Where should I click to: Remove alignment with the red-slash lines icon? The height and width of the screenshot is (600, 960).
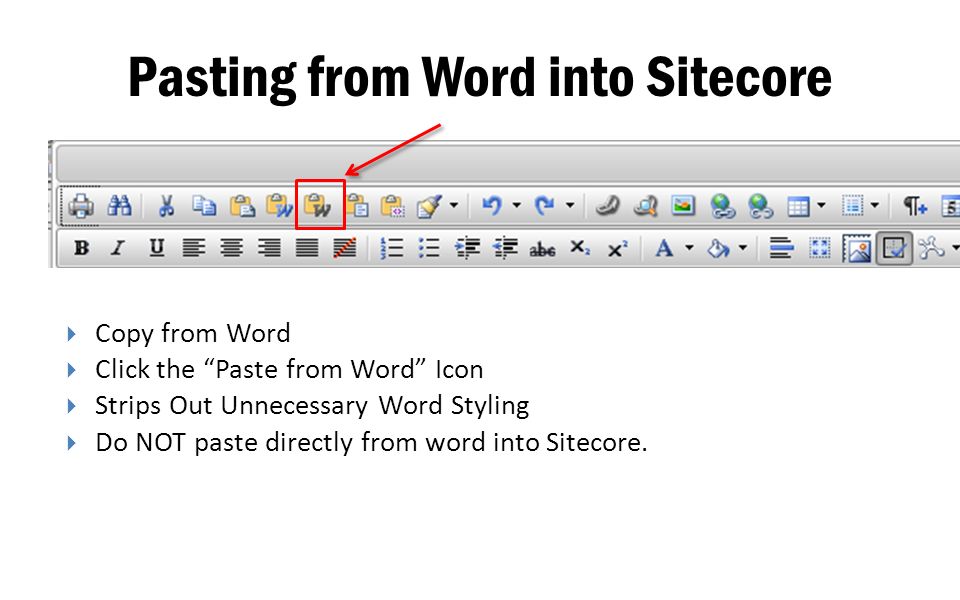pos(345,248)
